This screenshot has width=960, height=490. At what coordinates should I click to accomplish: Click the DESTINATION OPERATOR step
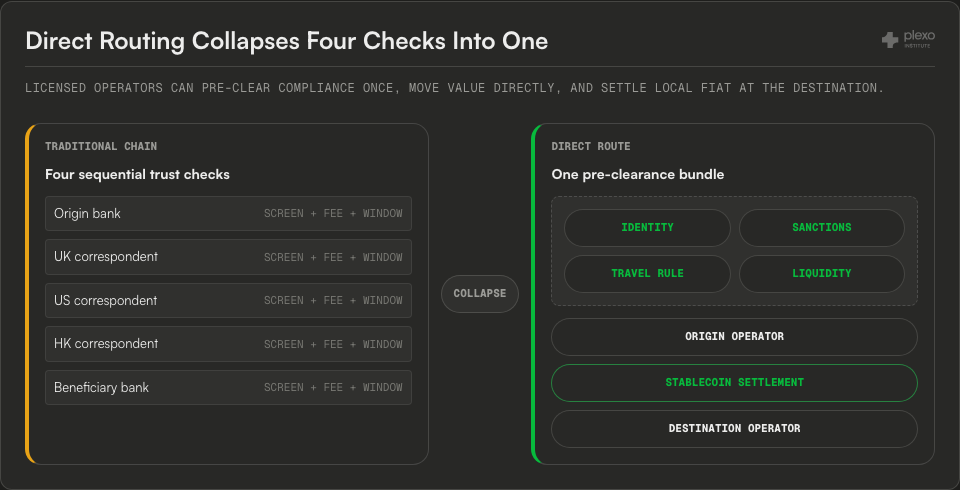click(x=734, y=429)
